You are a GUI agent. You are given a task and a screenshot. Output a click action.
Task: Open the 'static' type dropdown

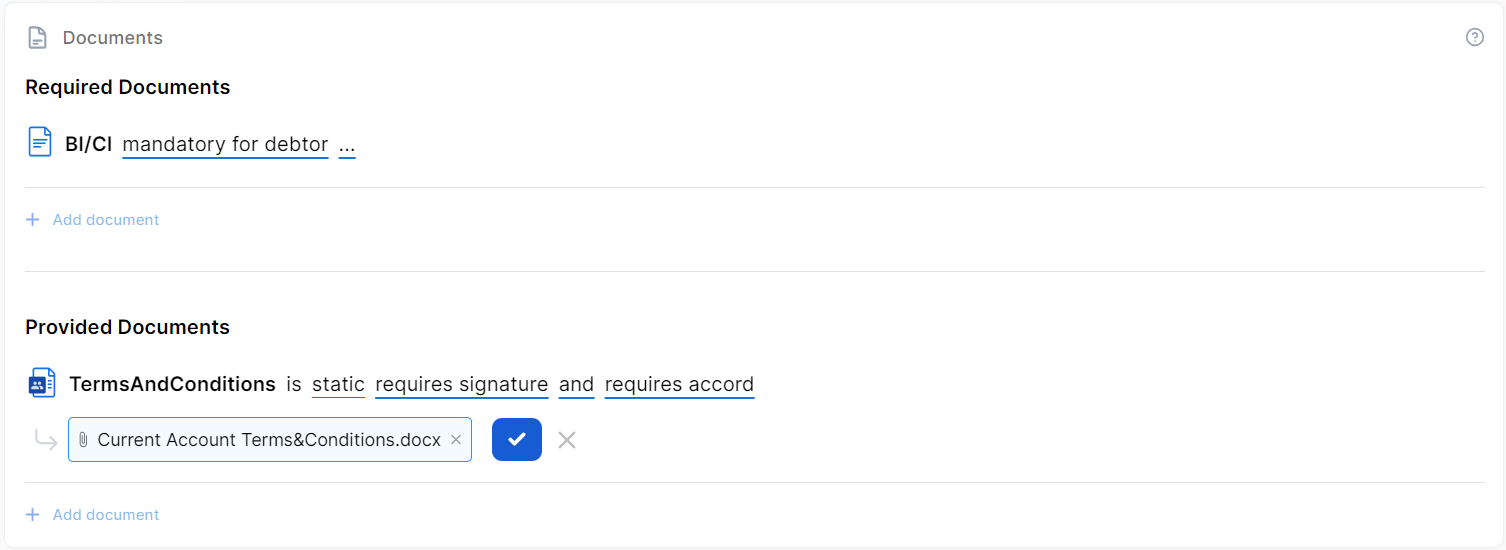338,384
